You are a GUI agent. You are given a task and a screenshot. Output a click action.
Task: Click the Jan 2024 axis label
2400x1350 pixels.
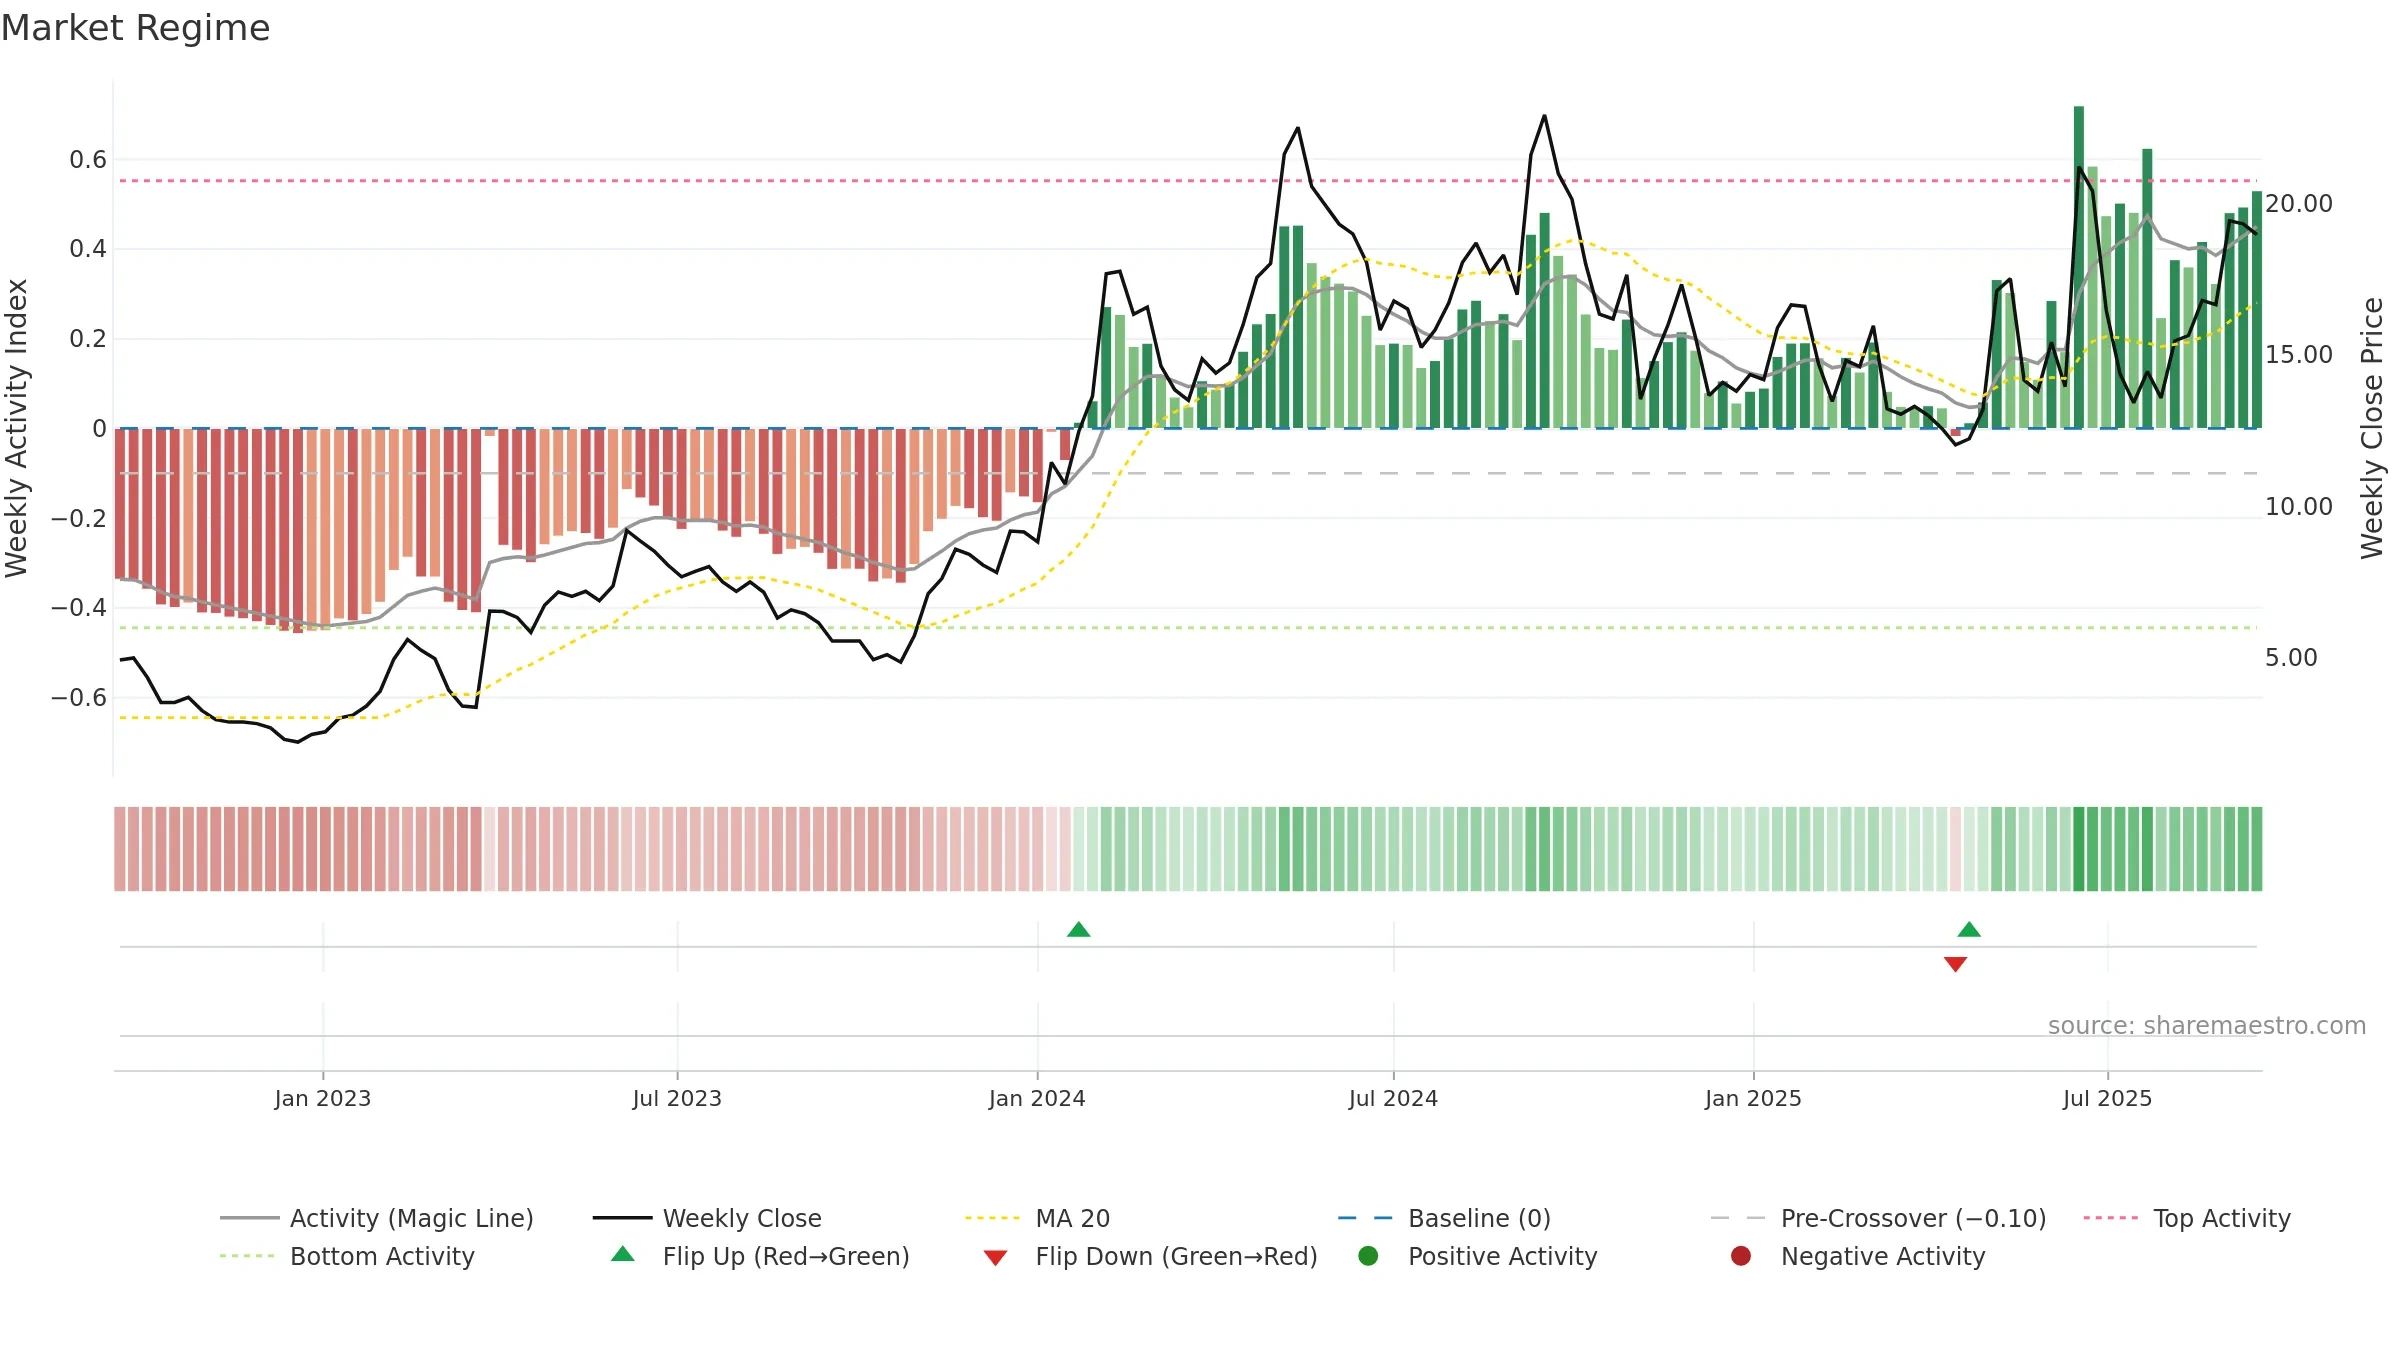pyautogui.click(x=1037, y=1098)
